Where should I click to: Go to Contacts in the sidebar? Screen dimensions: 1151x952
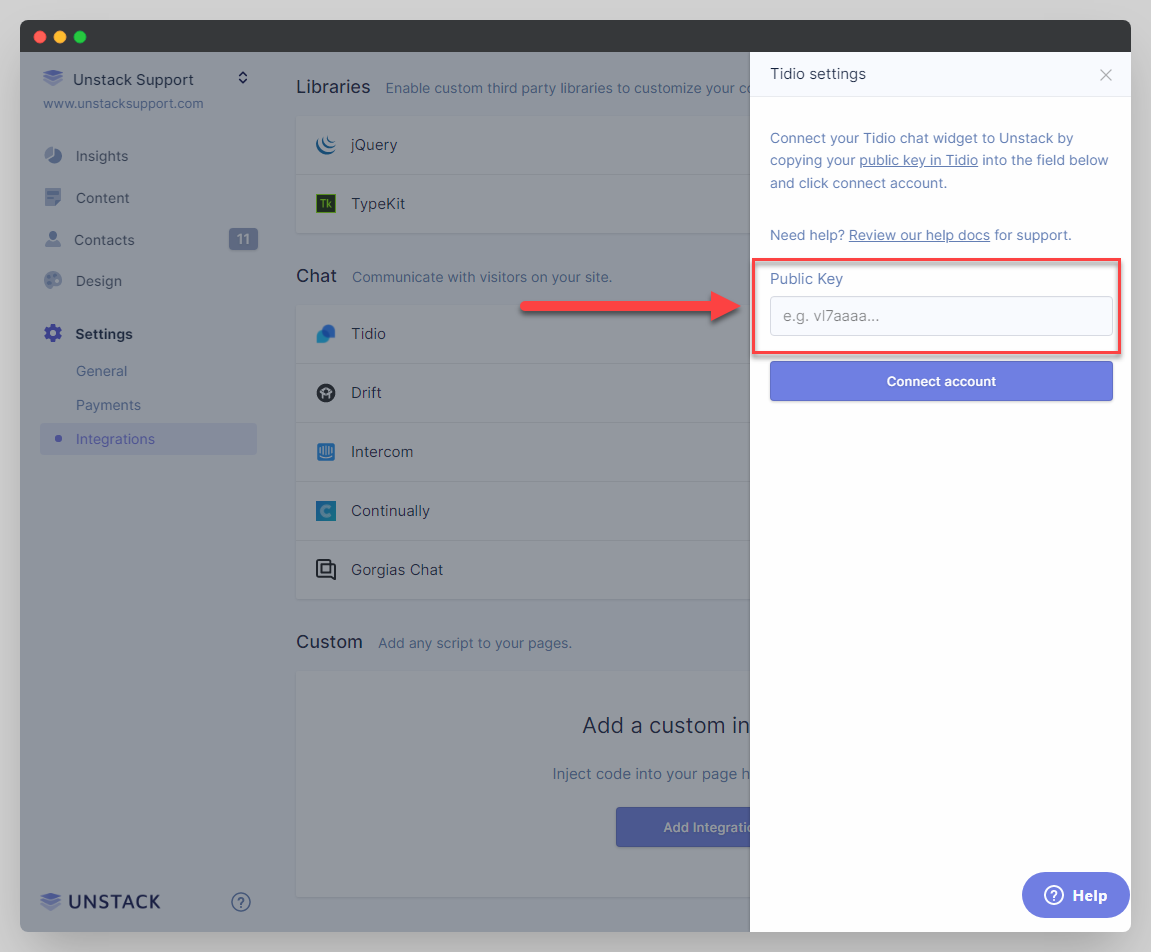(104, 240)
